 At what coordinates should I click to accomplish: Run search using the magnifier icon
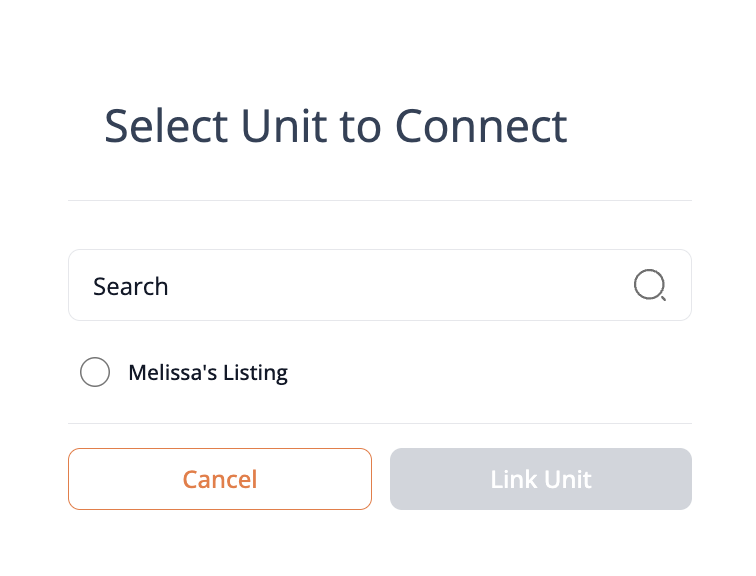click(650, 285)
